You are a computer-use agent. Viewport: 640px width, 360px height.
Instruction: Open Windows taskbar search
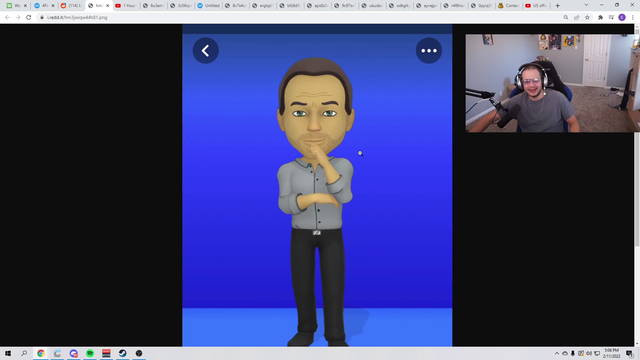(24, 353)
